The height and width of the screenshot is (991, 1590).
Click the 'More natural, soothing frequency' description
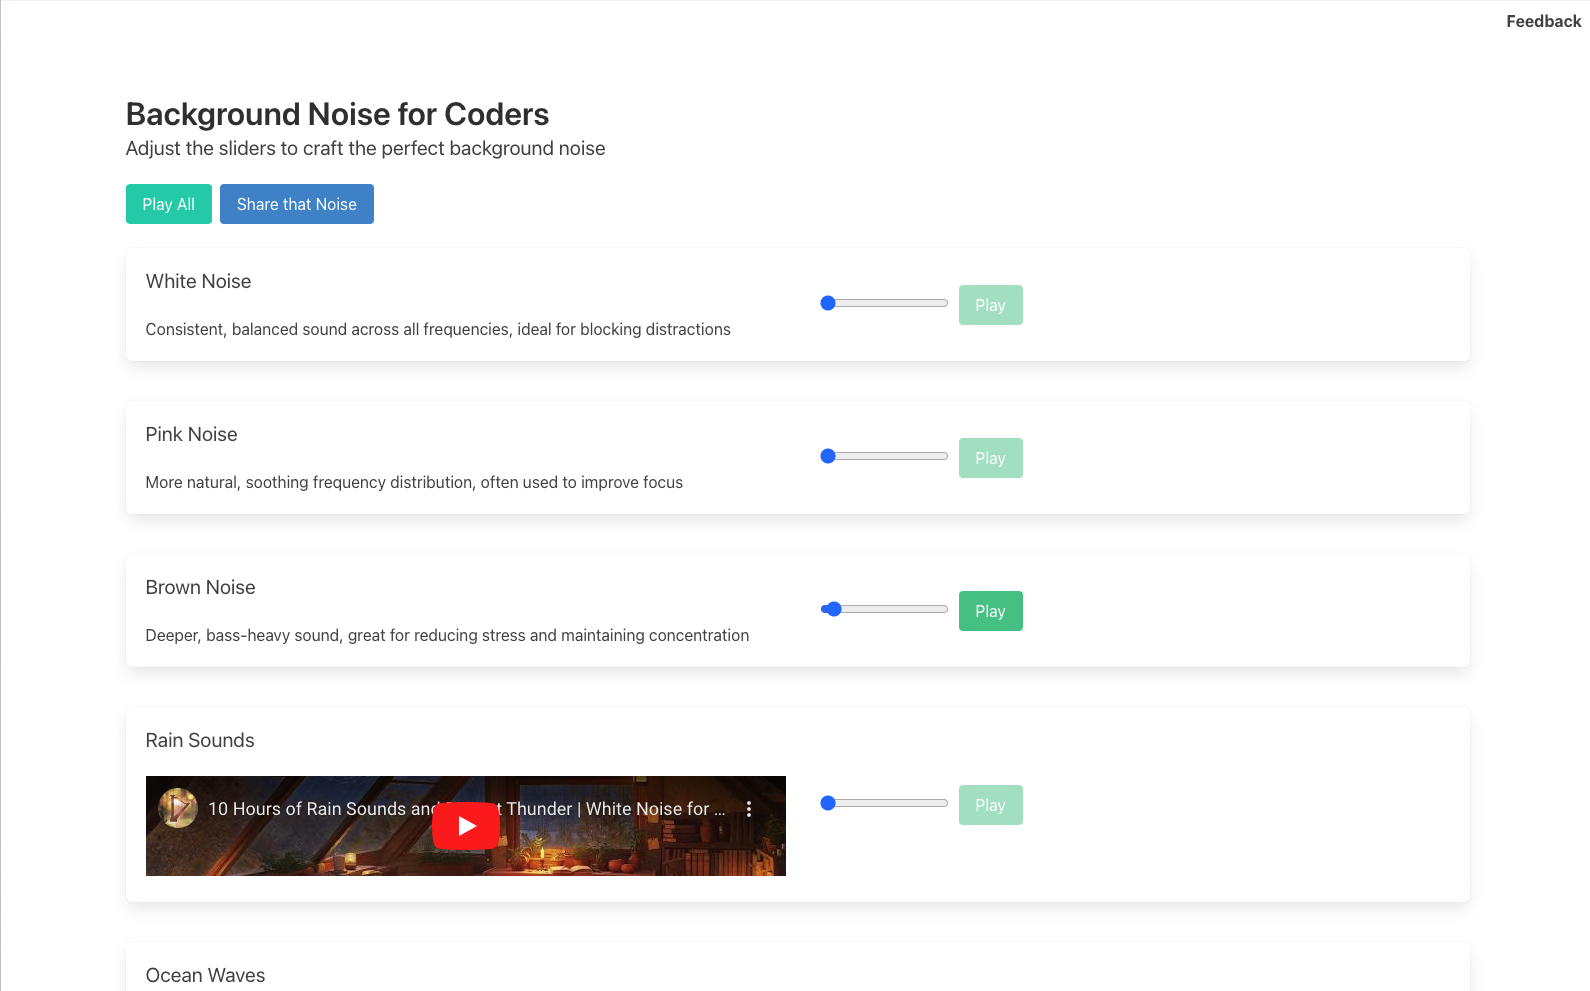[x=414, y=482]
